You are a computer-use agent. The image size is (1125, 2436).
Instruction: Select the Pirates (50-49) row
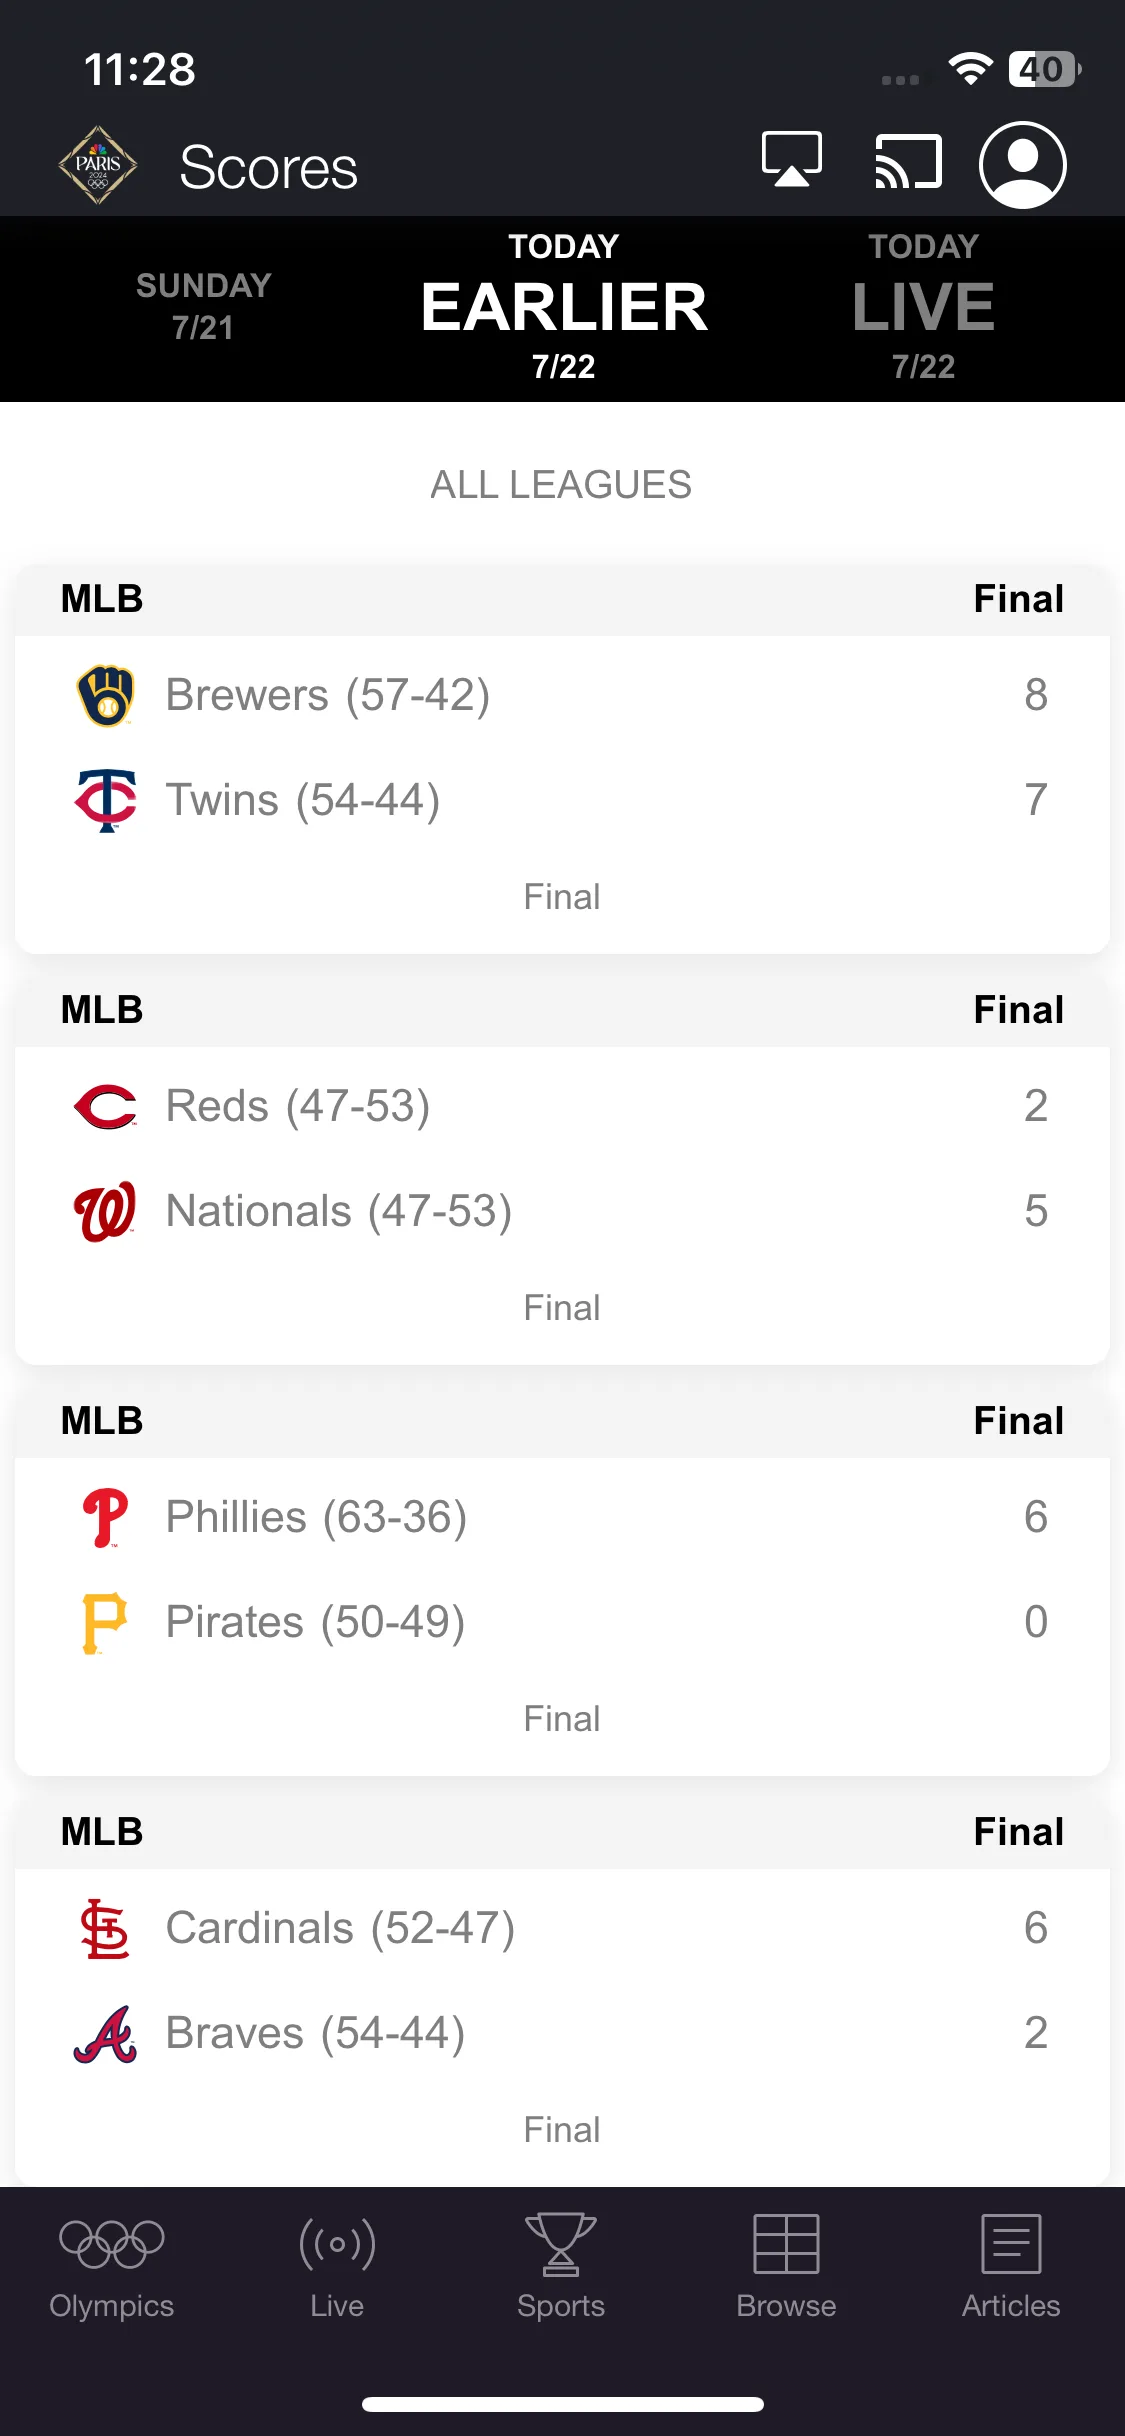[562, 1622]
